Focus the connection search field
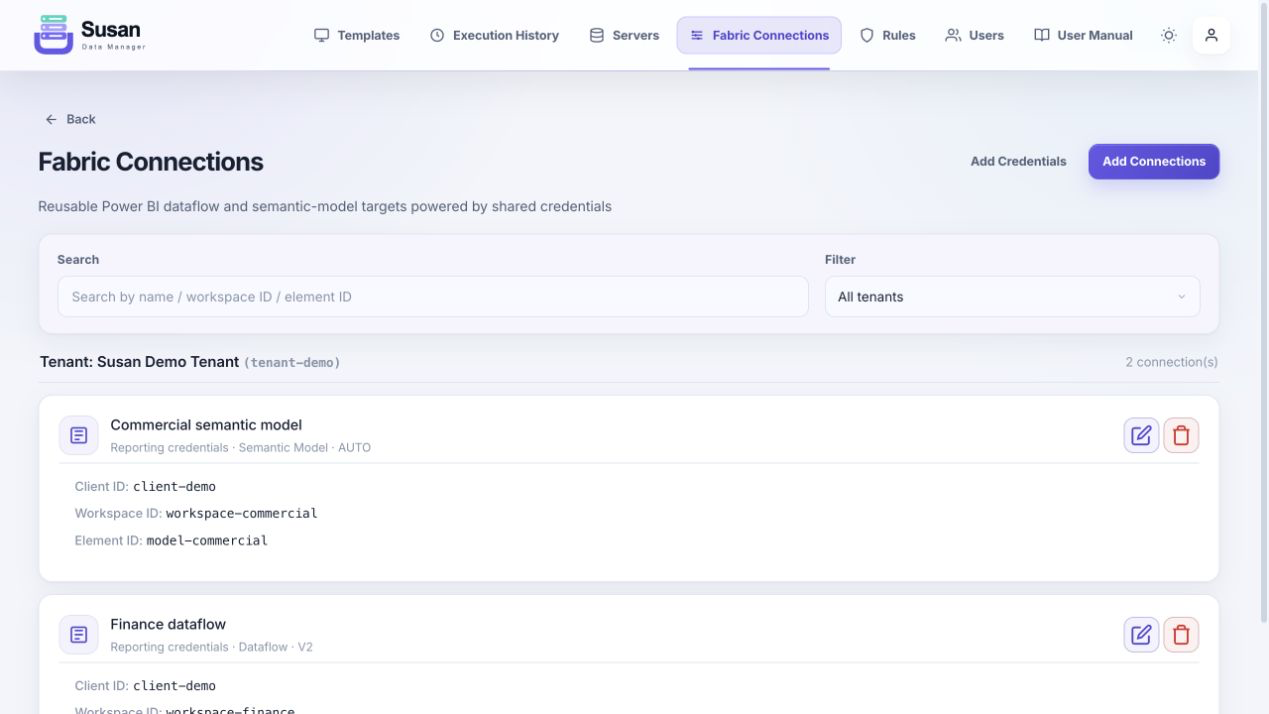 pyautogui.click(x=433, y=297)
